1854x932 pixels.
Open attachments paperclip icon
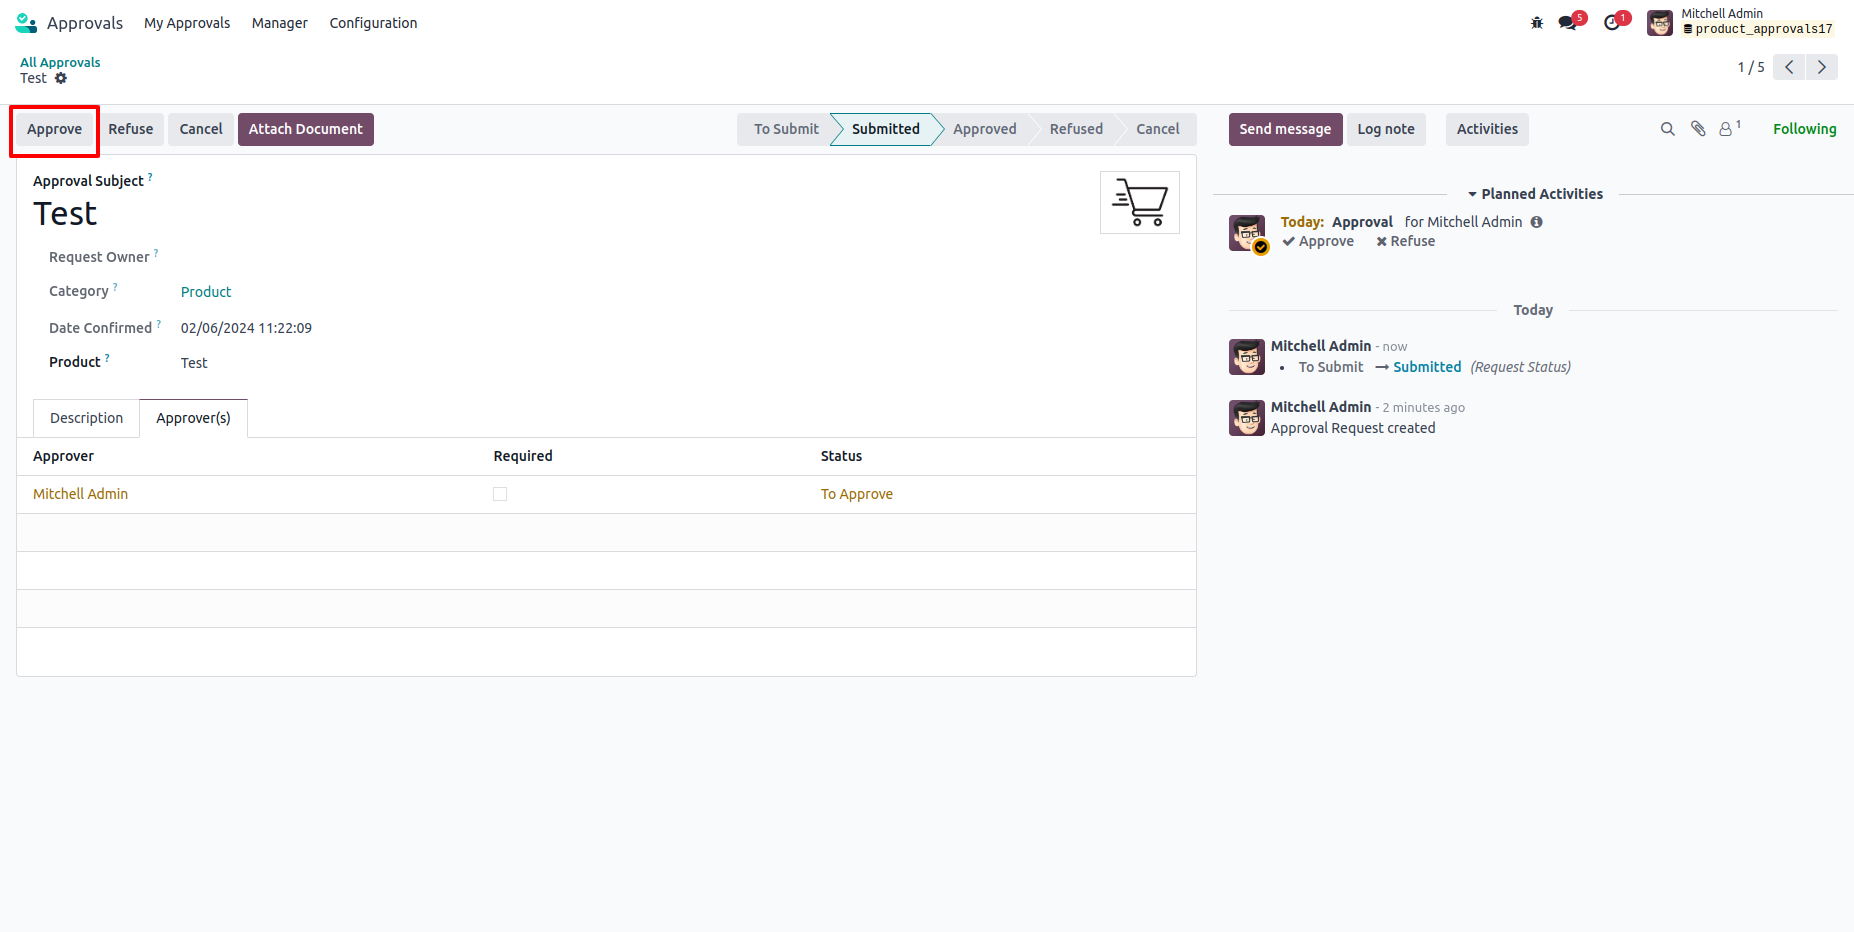click(x=1698, y=129)
